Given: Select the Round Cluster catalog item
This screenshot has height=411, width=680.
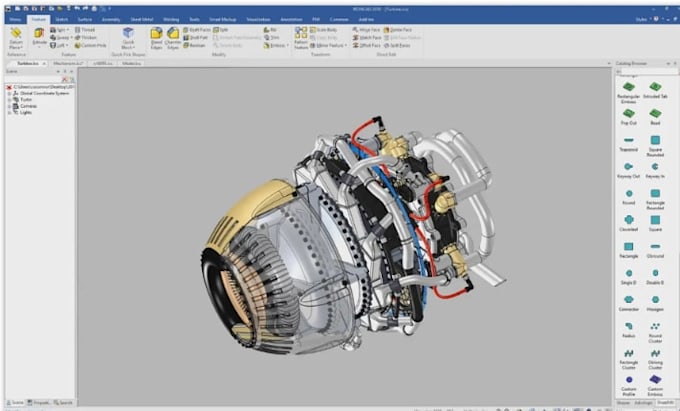Looking at the screenshot, I should tap(655, 333).
